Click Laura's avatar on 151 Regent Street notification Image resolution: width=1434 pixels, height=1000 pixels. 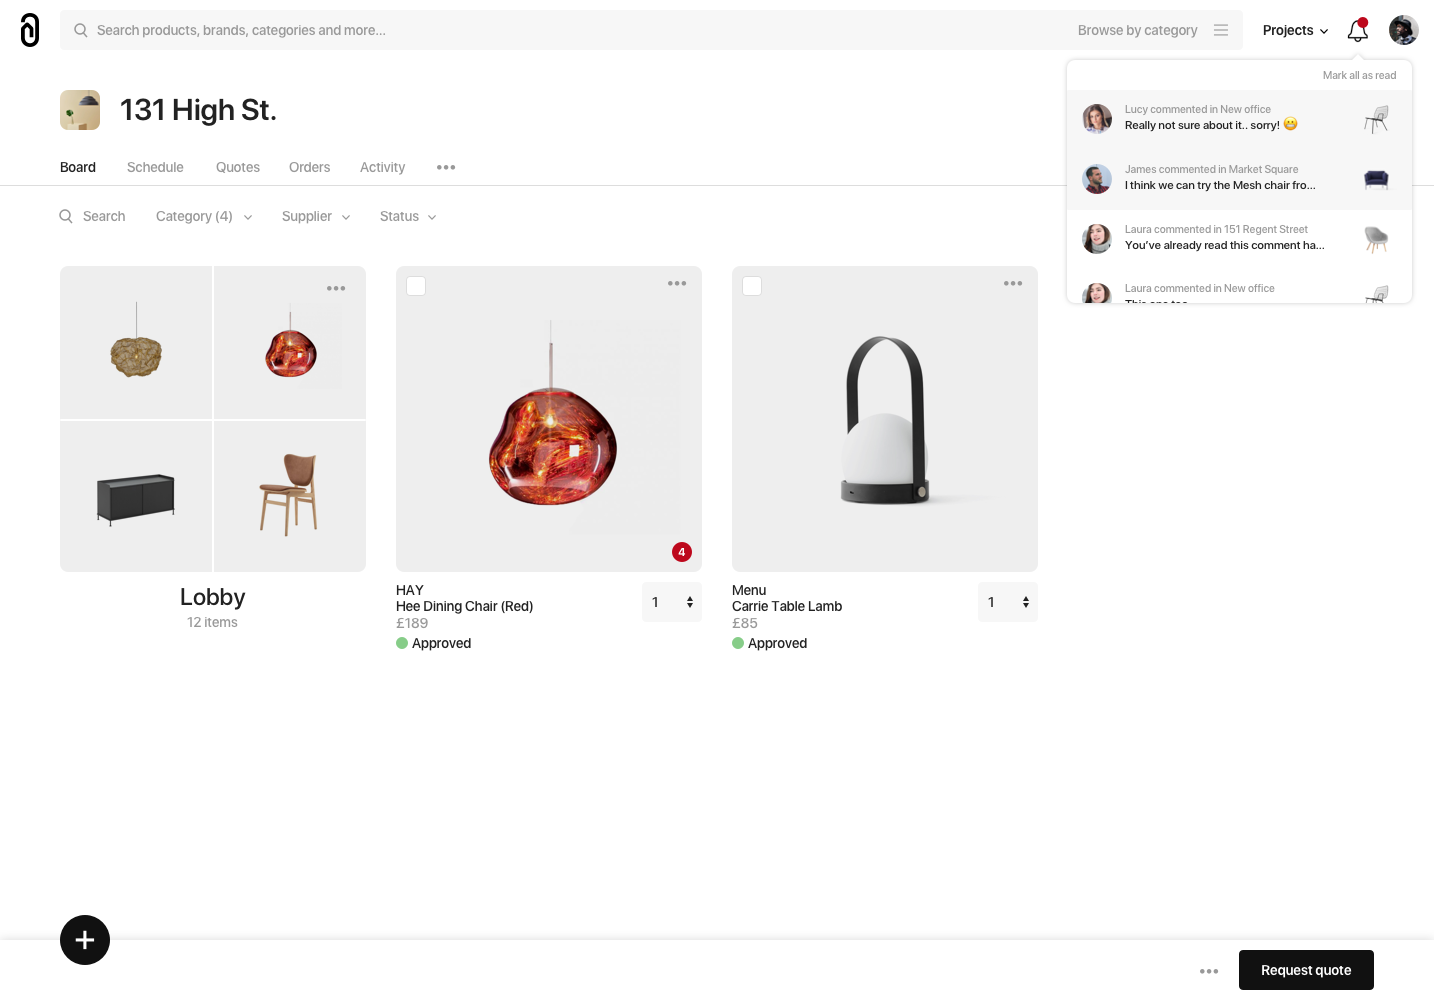[x=1097, y=239]
